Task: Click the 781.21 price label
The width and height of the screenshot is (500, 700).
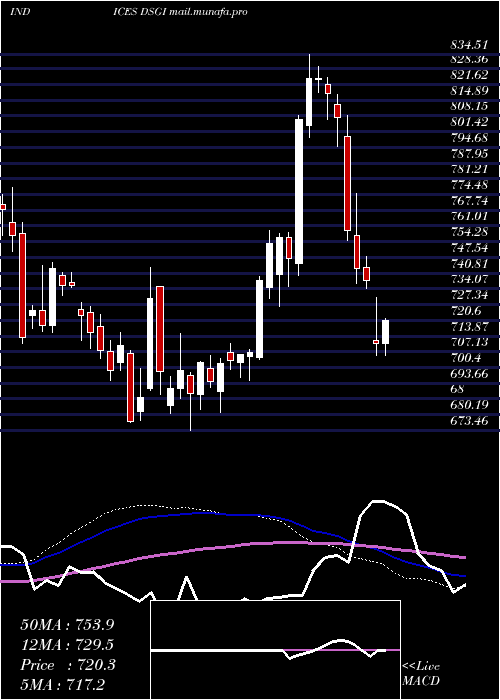Action: 469,170
